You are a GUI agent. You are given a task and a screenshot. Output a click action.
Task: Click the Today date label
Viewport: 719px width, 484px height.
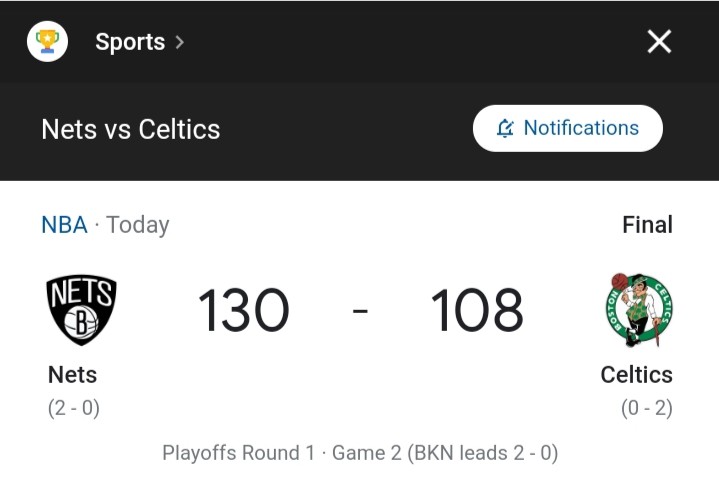pyautogui.click(x=138, y=226)
